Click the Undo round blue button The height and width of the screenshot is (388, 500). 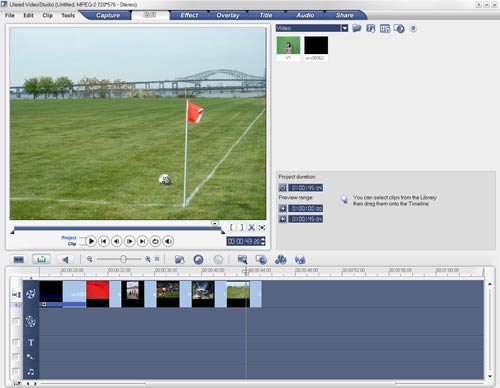(x=198, y=259)
